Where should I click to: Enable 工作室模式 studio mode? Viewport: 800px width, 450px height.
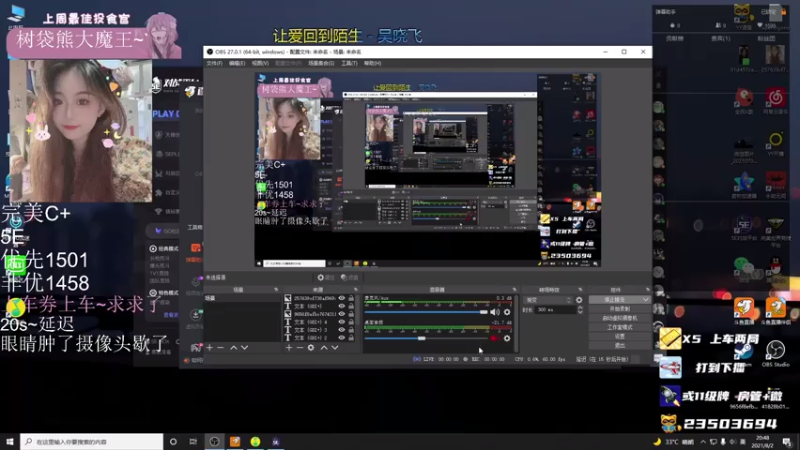(x=619, y=327)
